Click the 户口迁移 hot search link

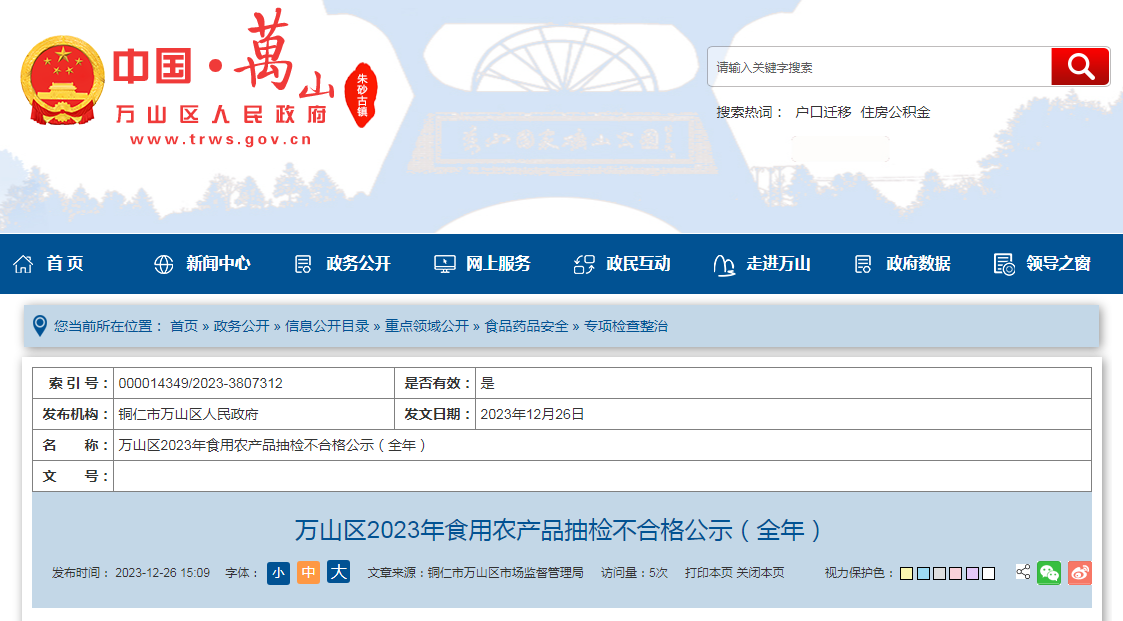(x=823, y=112)
